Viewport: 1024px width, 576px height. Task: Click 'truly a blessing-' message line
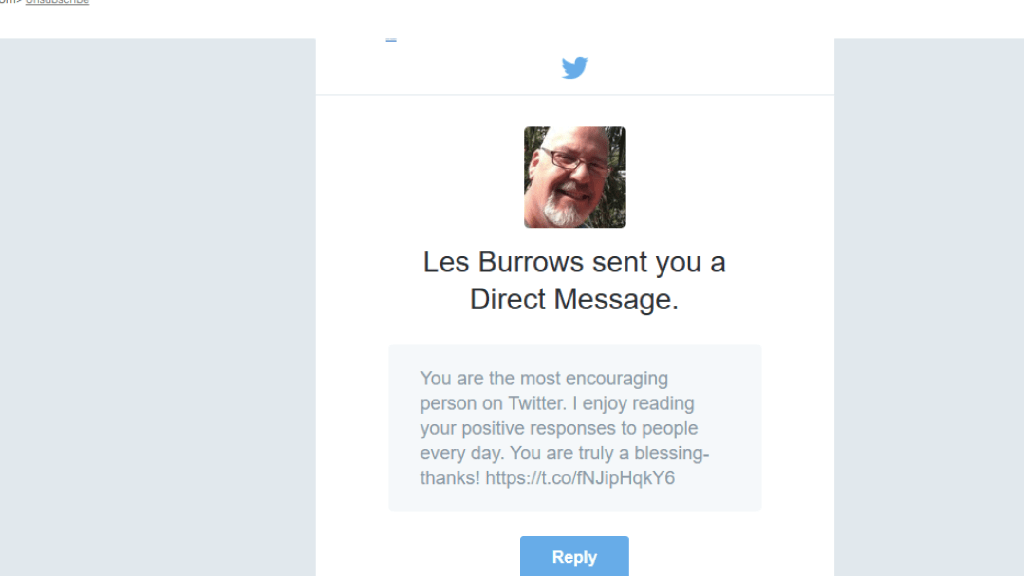(x=641, y=453)
